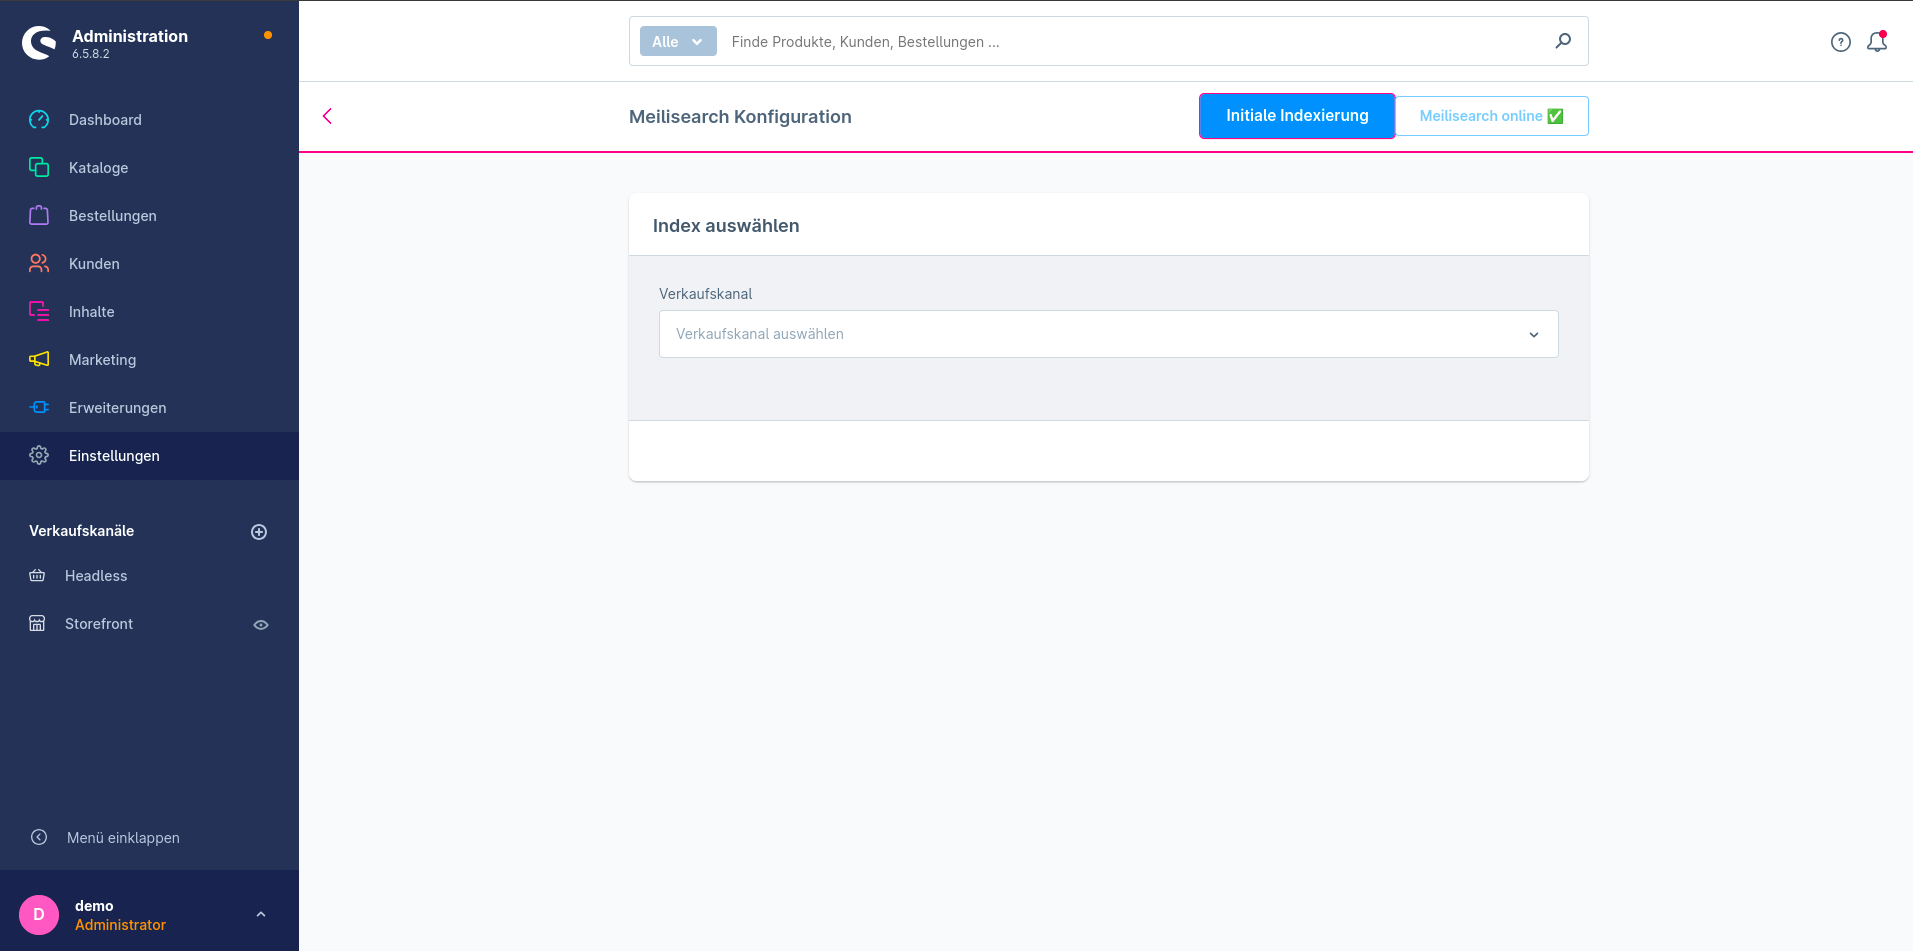Open the Headless sales channel
Screen dimensions: 1913x951
pos(96,576)
